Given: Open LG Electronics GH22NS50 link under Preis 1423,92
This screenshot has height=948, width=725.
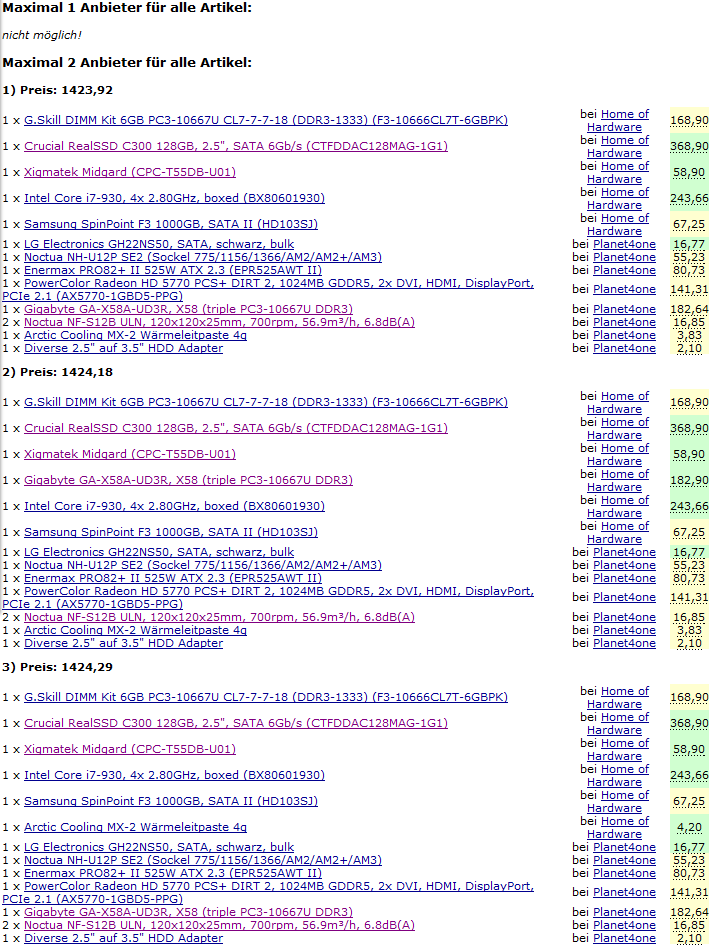Looking at the screenshot, I should 159,244.
